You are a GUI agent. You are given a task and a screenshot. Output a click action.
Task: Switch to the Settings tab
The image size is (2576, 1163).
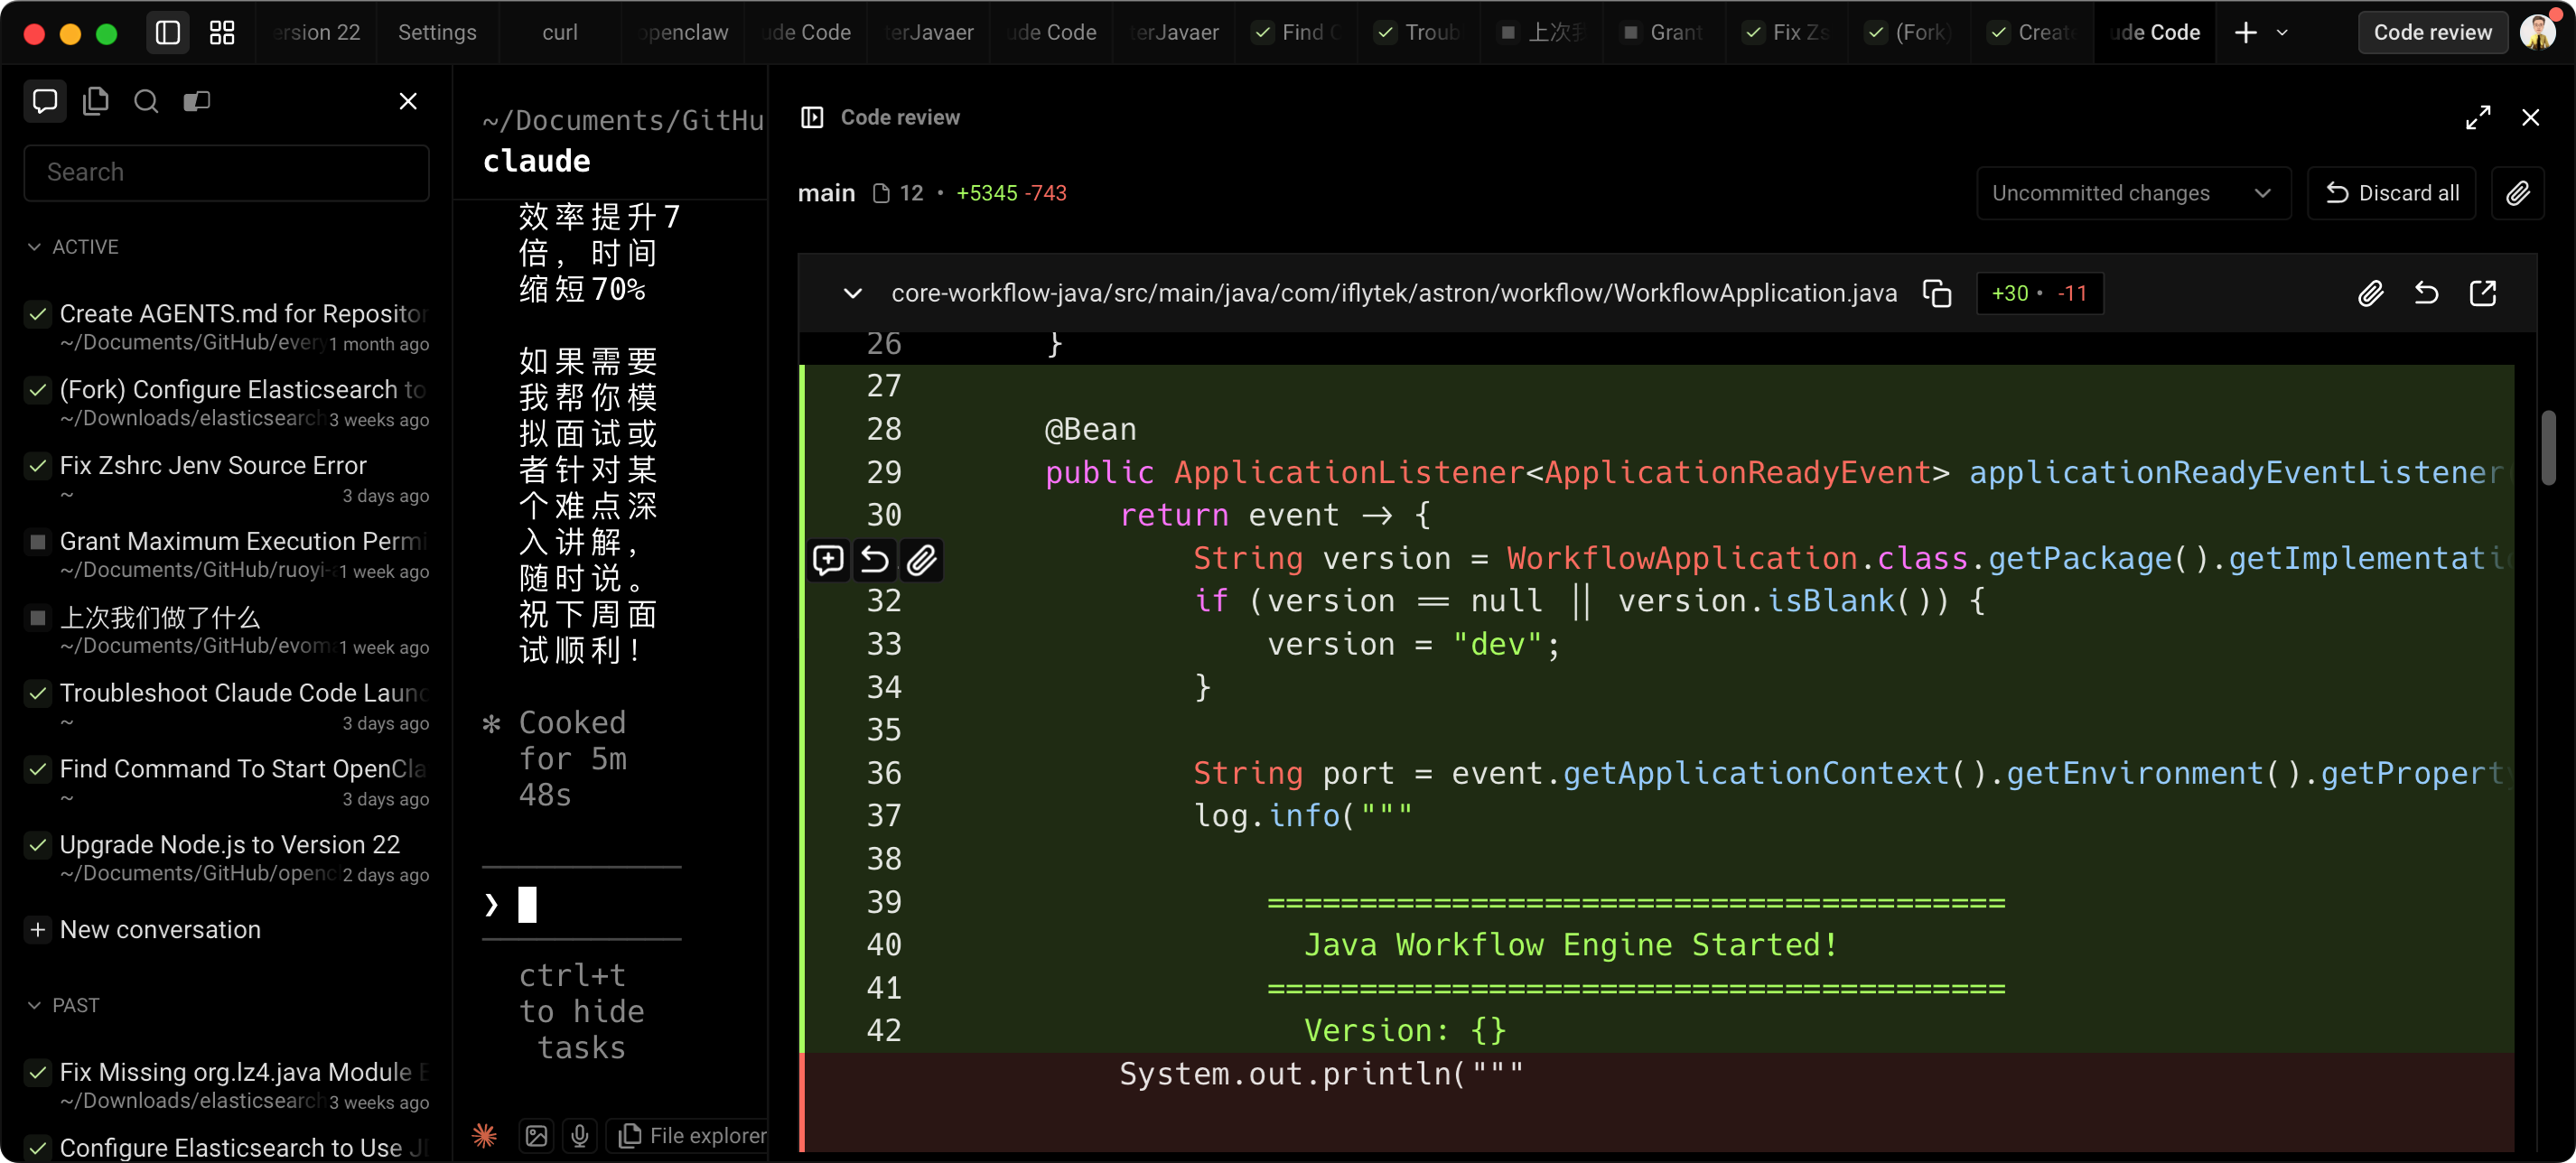coord(437,32)
